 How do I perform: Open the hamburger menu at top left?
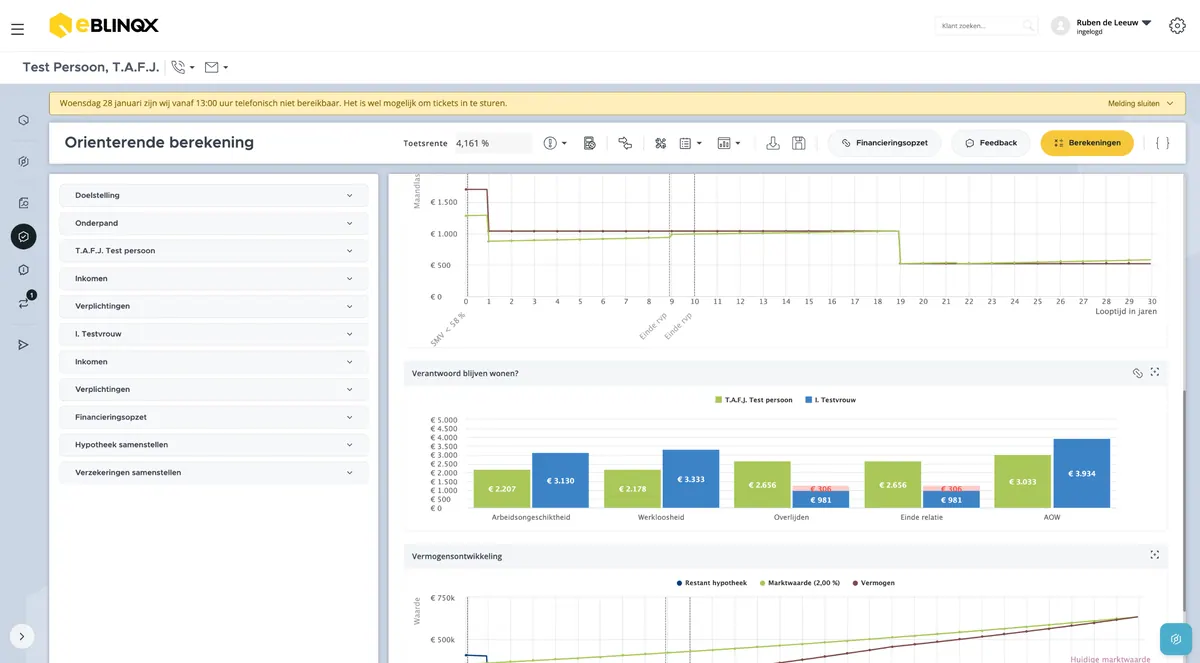click(x=17, y=29)
